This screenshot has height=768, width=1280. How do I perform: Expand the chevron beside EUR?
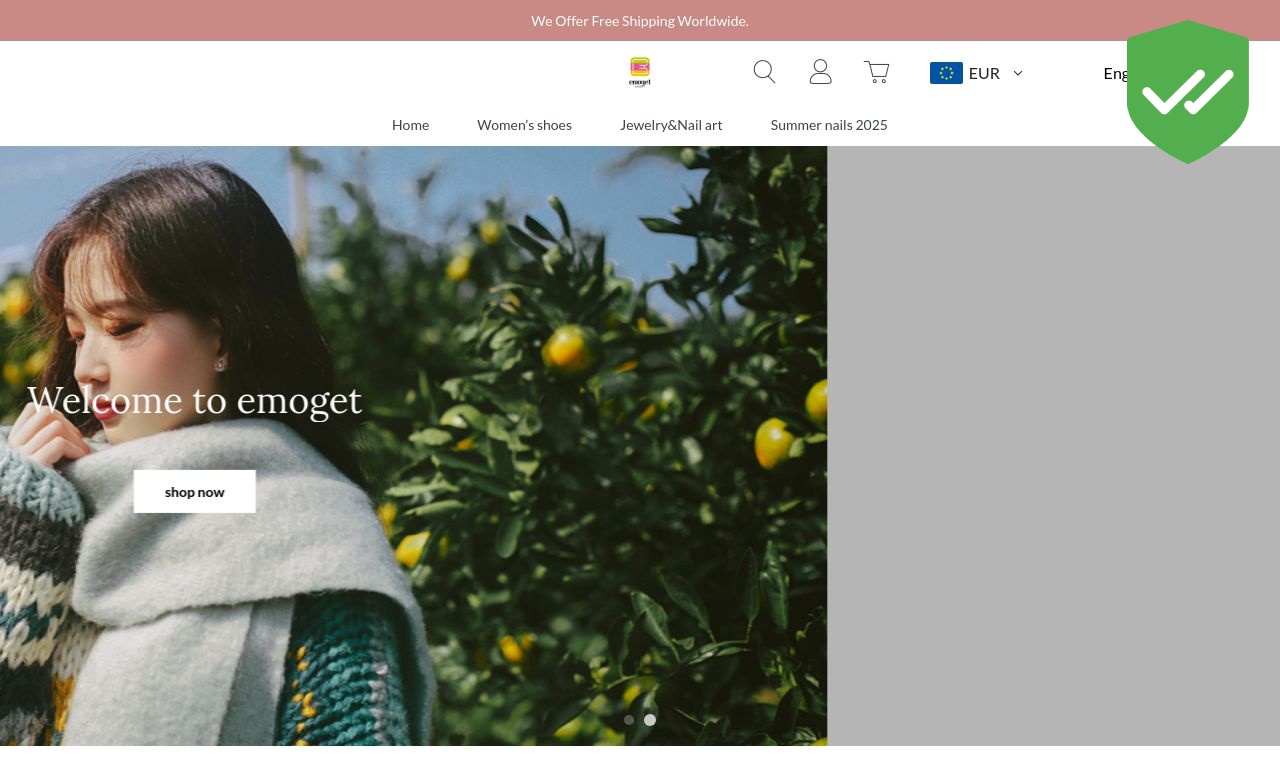click(x=1018, y=73)
